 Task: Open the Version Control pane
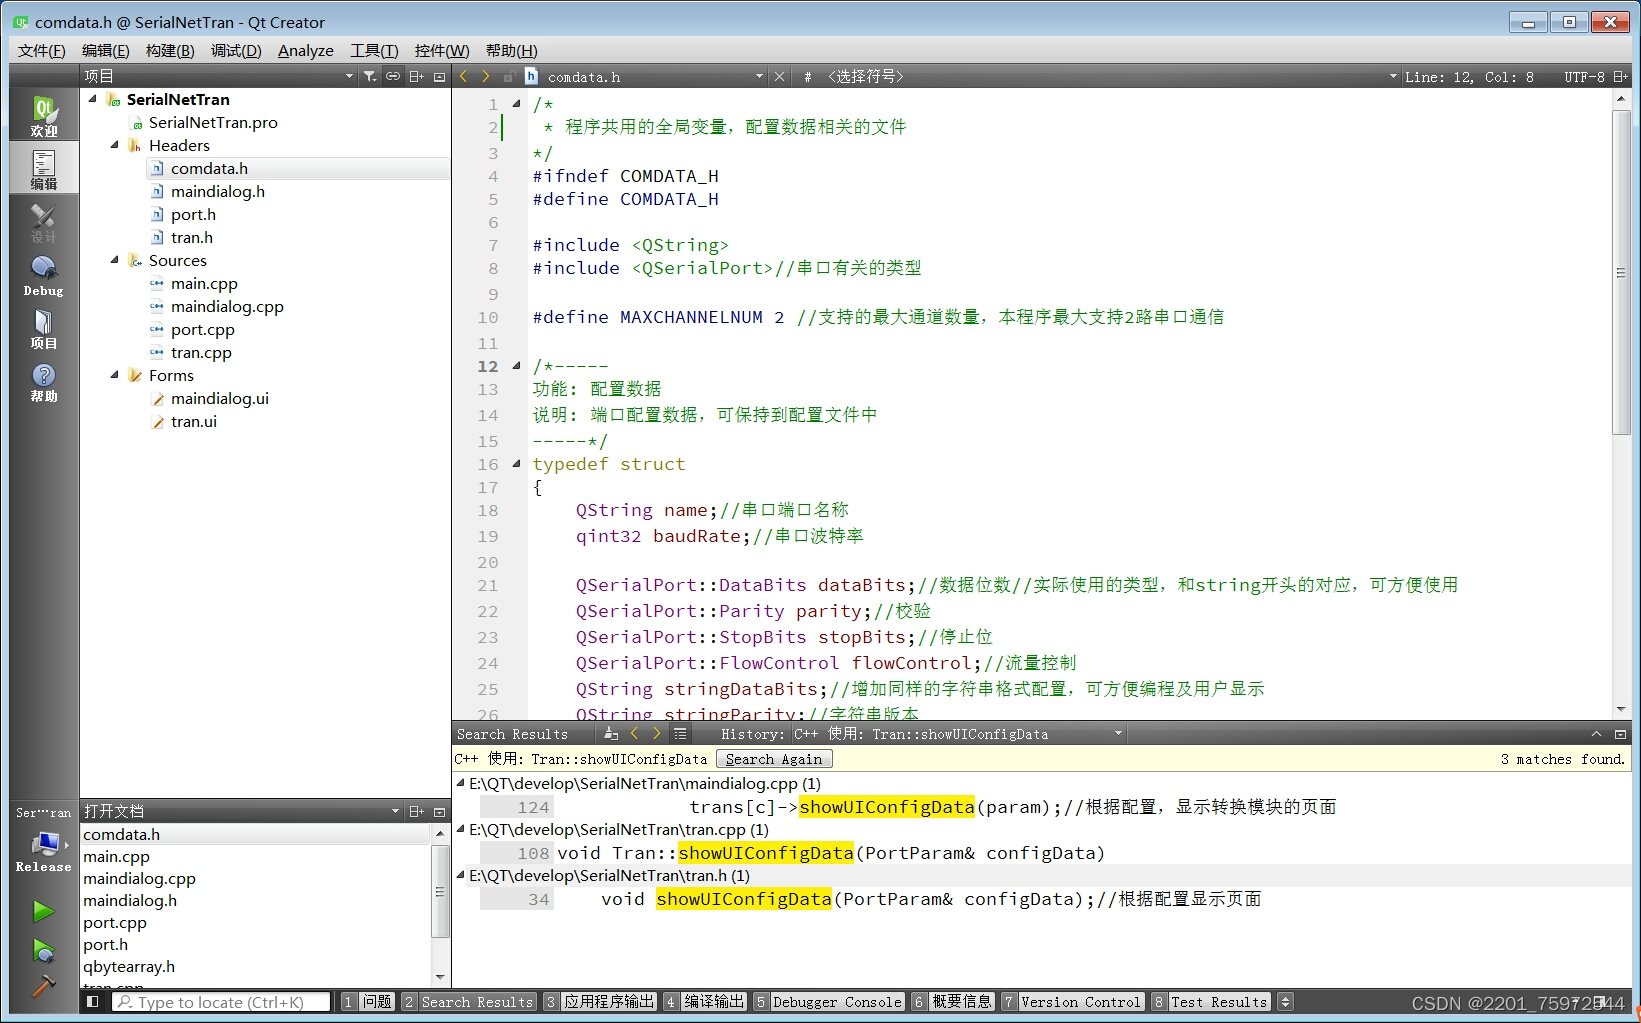tap(1072, 1001)
